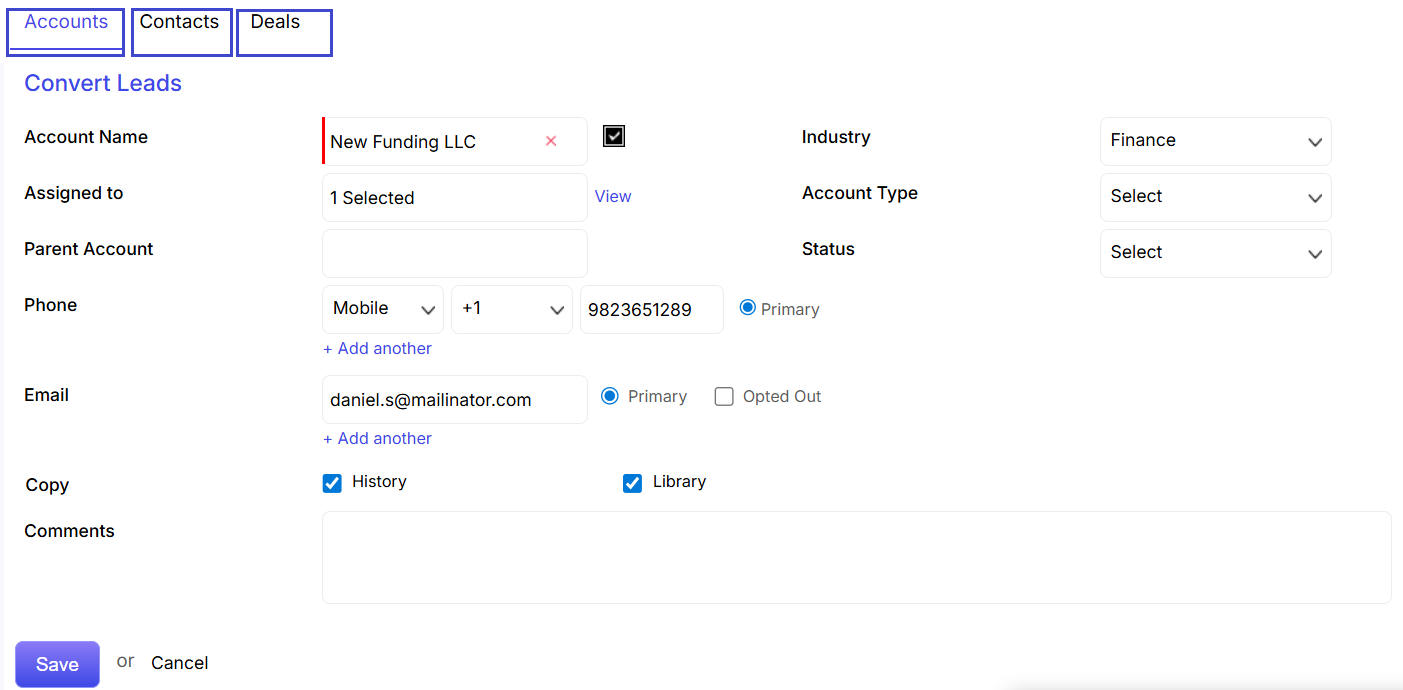Click View next to Assigned to
The width and height of the screenshot is (1403, 690).
click(613, 197)
